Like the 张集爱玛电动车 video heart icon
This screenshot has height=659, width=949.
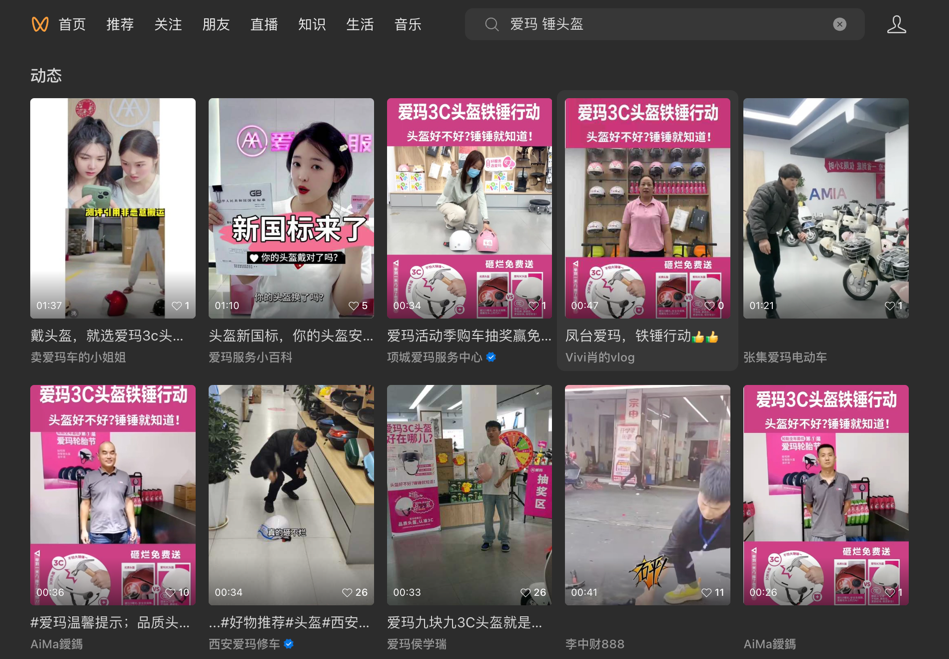(890, 306)
